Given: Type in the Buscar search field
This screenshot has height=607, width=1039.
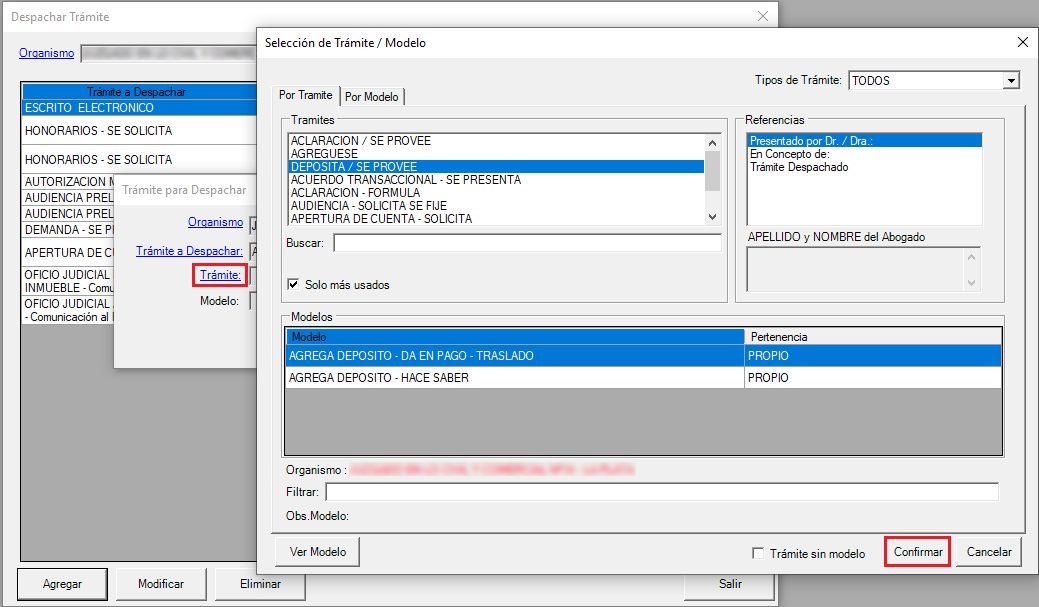Looking at the screenshot, I should 527,243.
